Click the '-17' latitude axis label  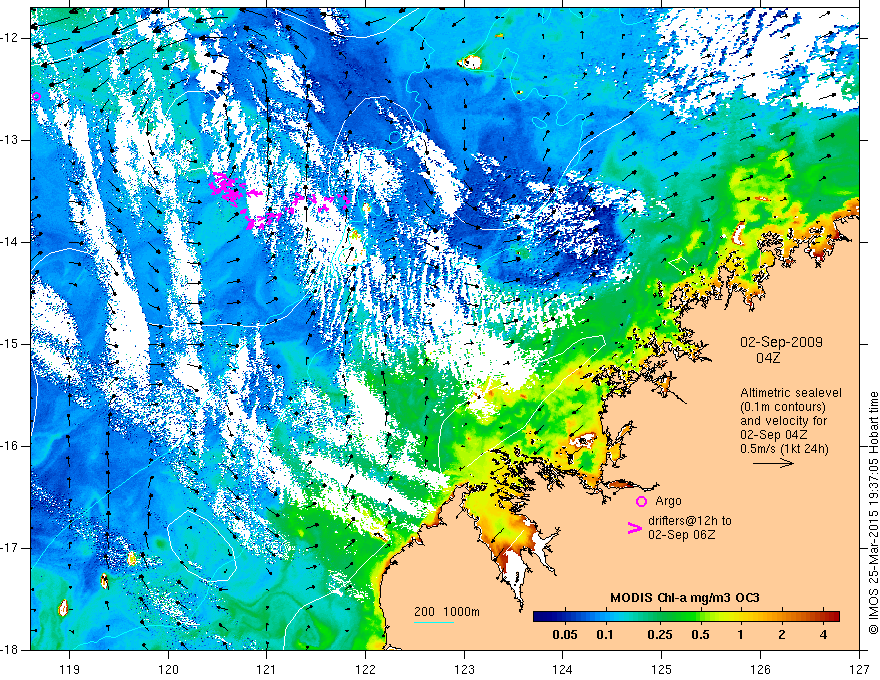coord(11,548)
